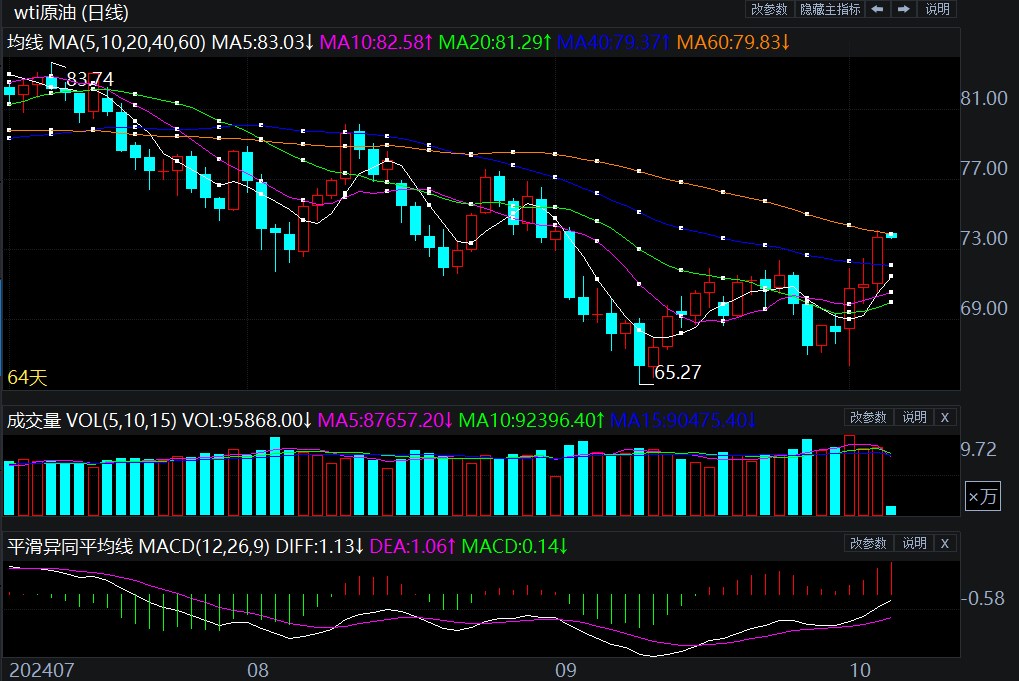Toggle 隐藏主指标 to hide main indicator

coord(829,9)
